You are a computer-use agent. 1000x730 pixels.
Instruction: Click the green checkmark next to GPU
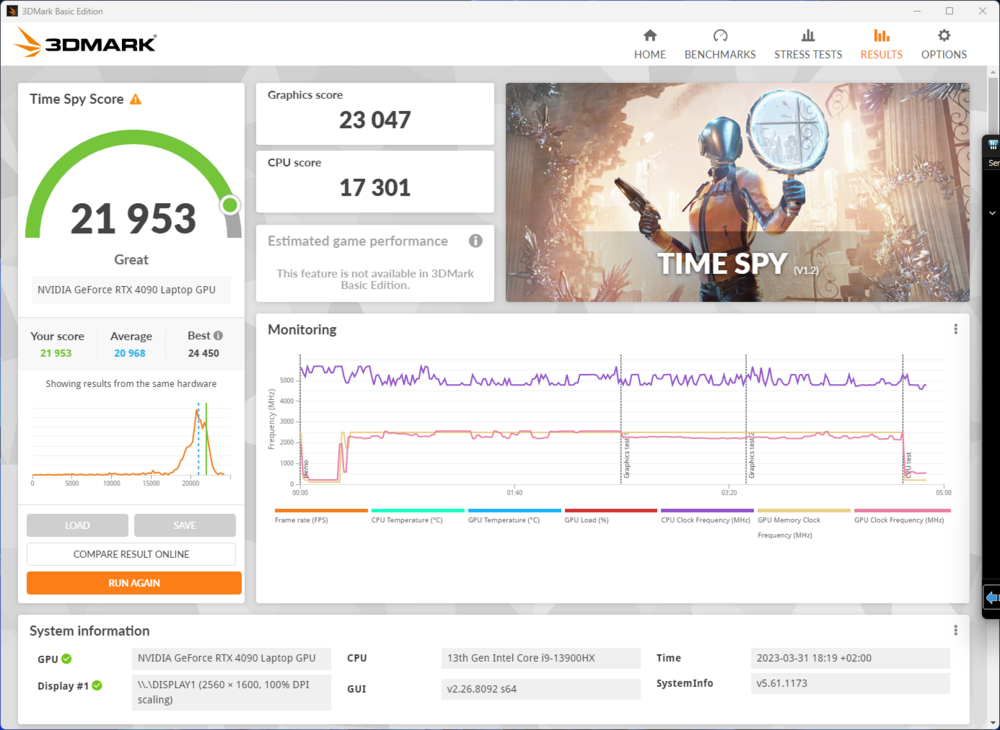click(67, 659)
